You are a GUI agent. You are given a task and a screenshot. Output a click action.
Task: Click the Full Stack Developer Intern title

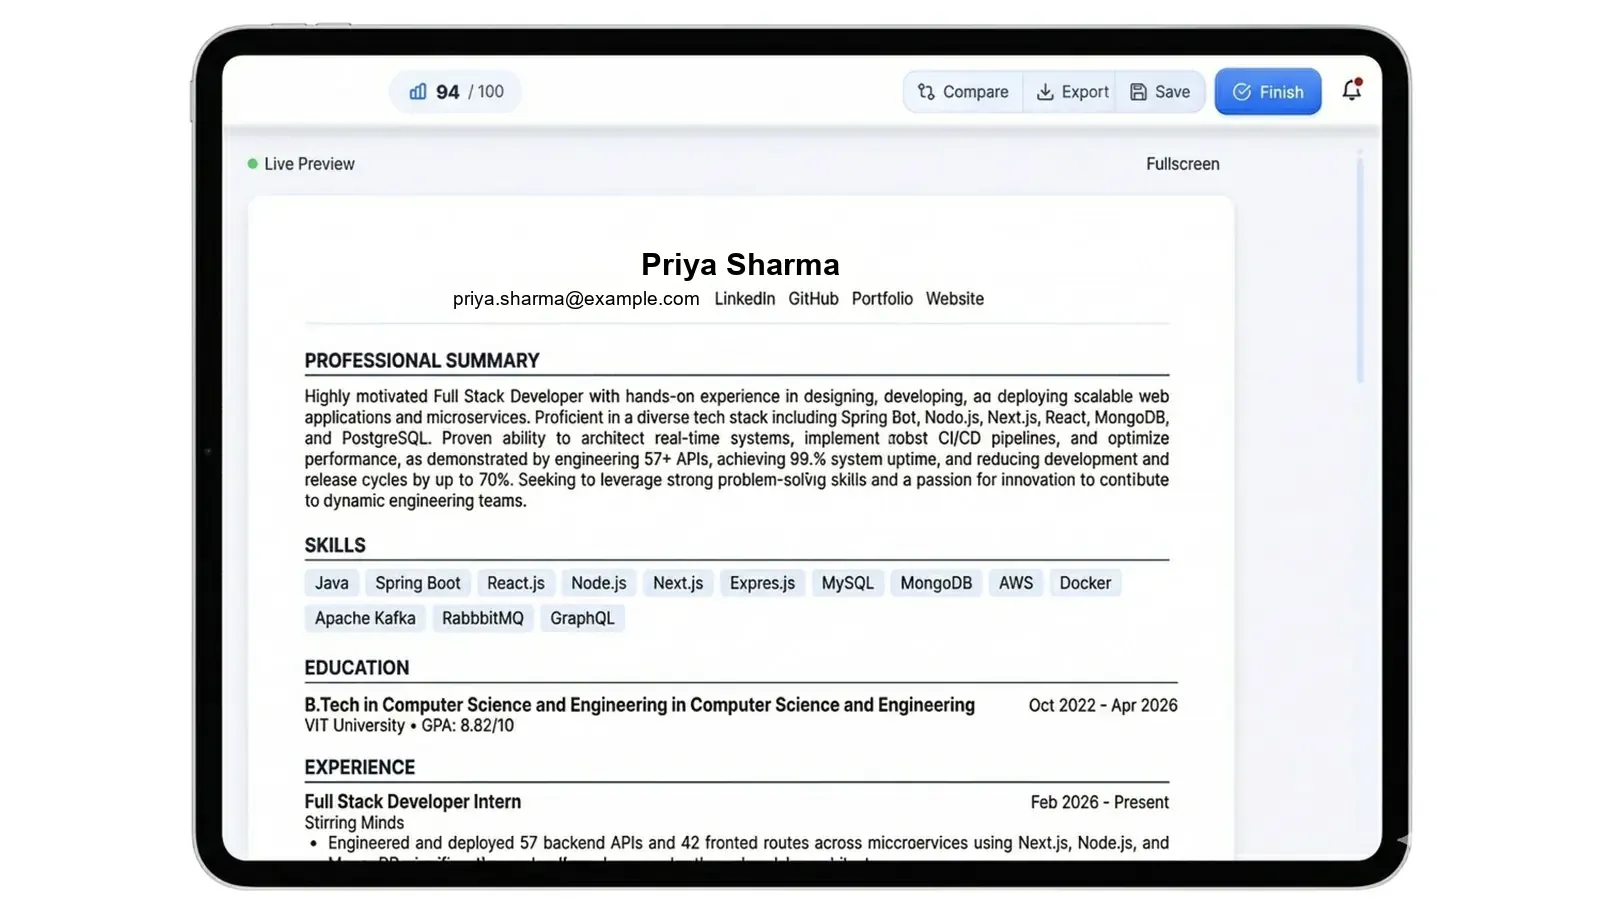tap(413, 802)
